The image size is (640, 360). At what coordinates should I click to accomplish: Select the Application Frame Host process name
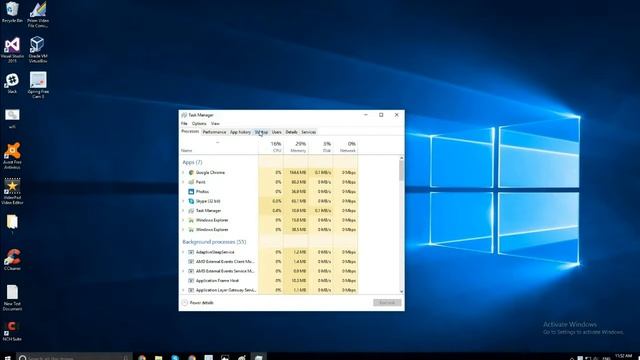[218, 281]
